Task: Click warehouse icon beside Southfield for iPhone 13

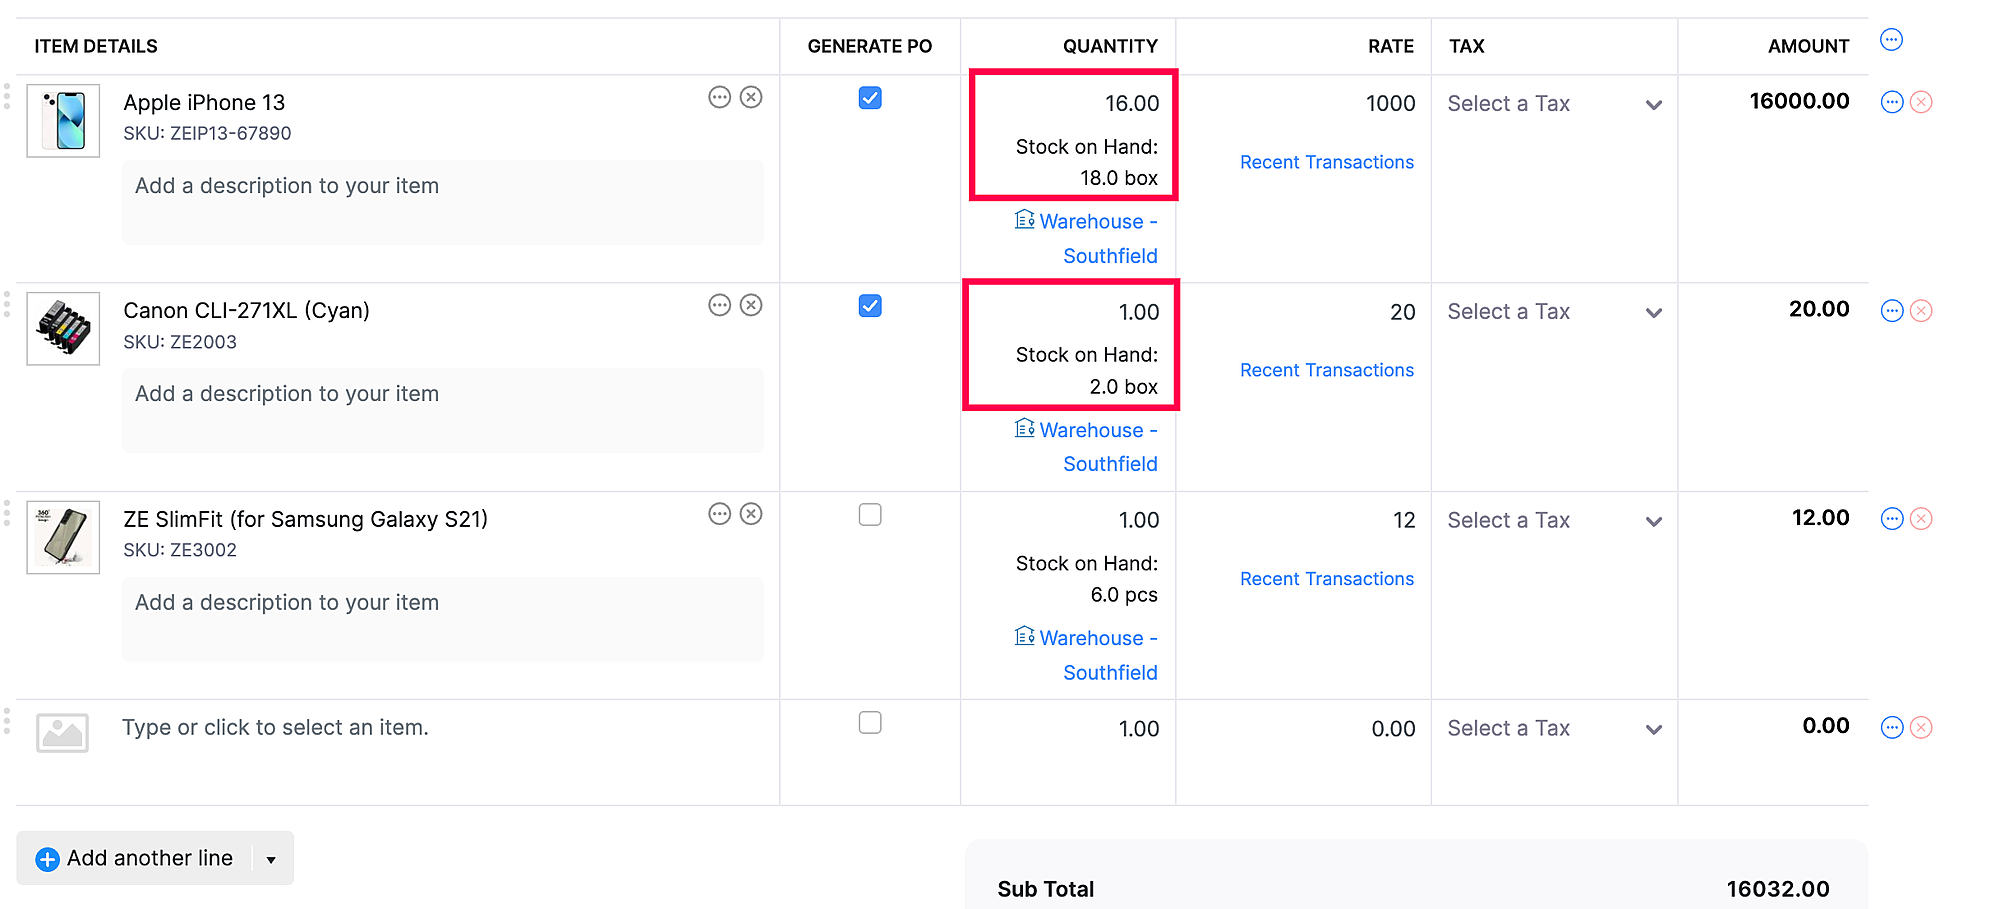Action: pos(1025,219)
